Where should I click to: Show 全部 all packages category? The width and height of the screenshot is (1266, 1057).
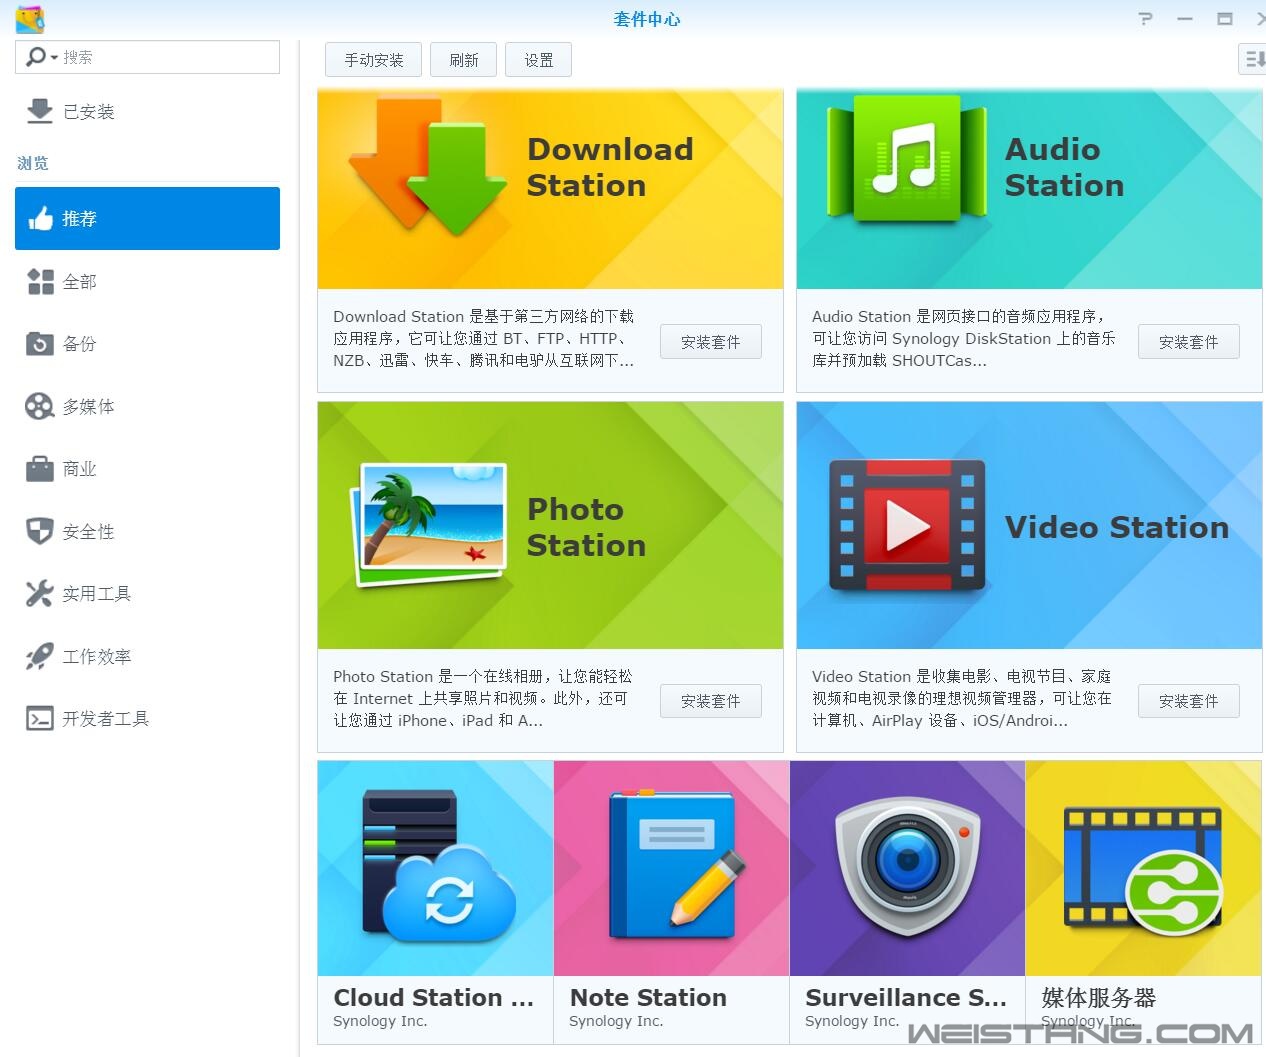pos(147,281)
